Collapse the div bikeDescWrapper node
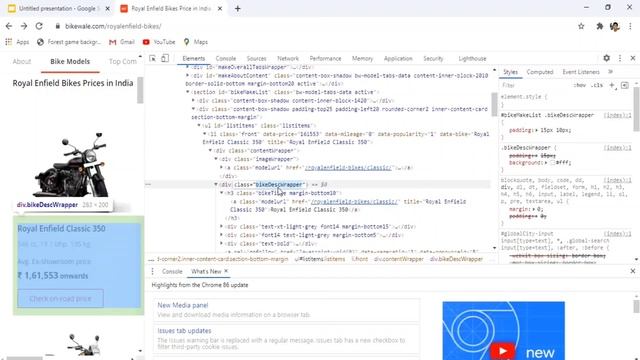This screenshot has width=640, height=360. (x=216, y=184)
